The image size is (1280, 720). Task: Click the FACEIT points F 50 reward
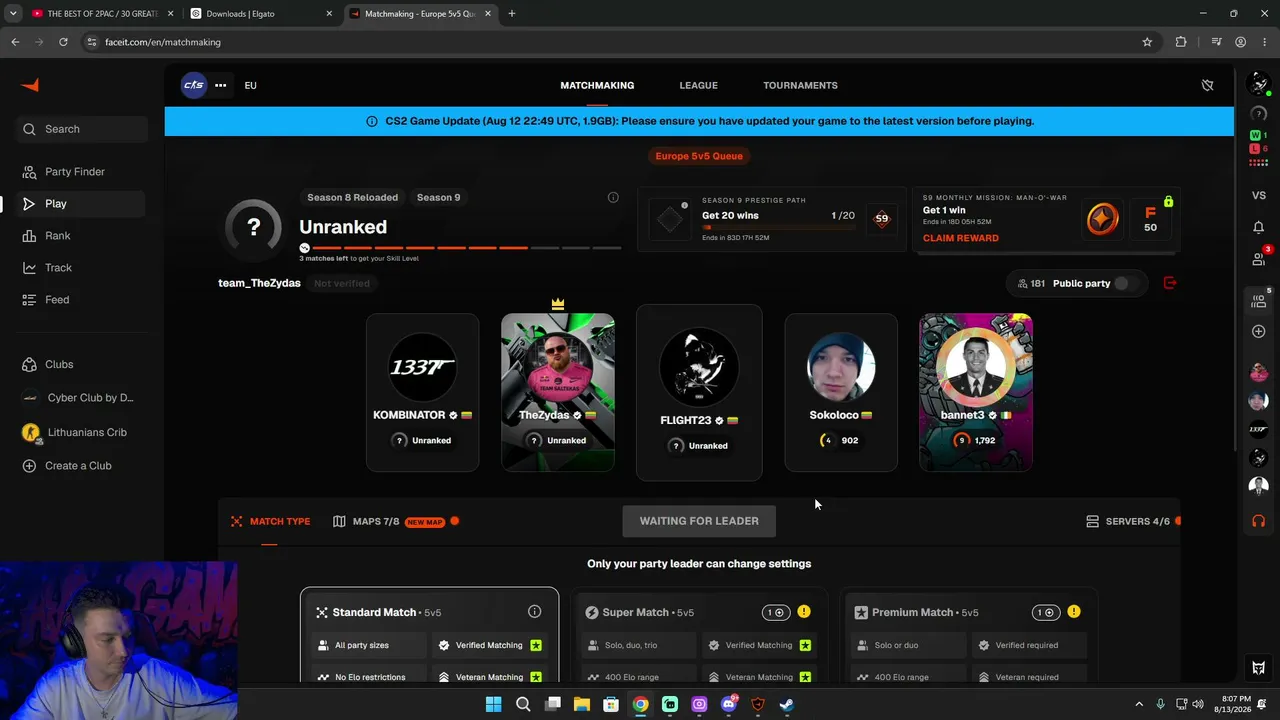[1150, 219]
